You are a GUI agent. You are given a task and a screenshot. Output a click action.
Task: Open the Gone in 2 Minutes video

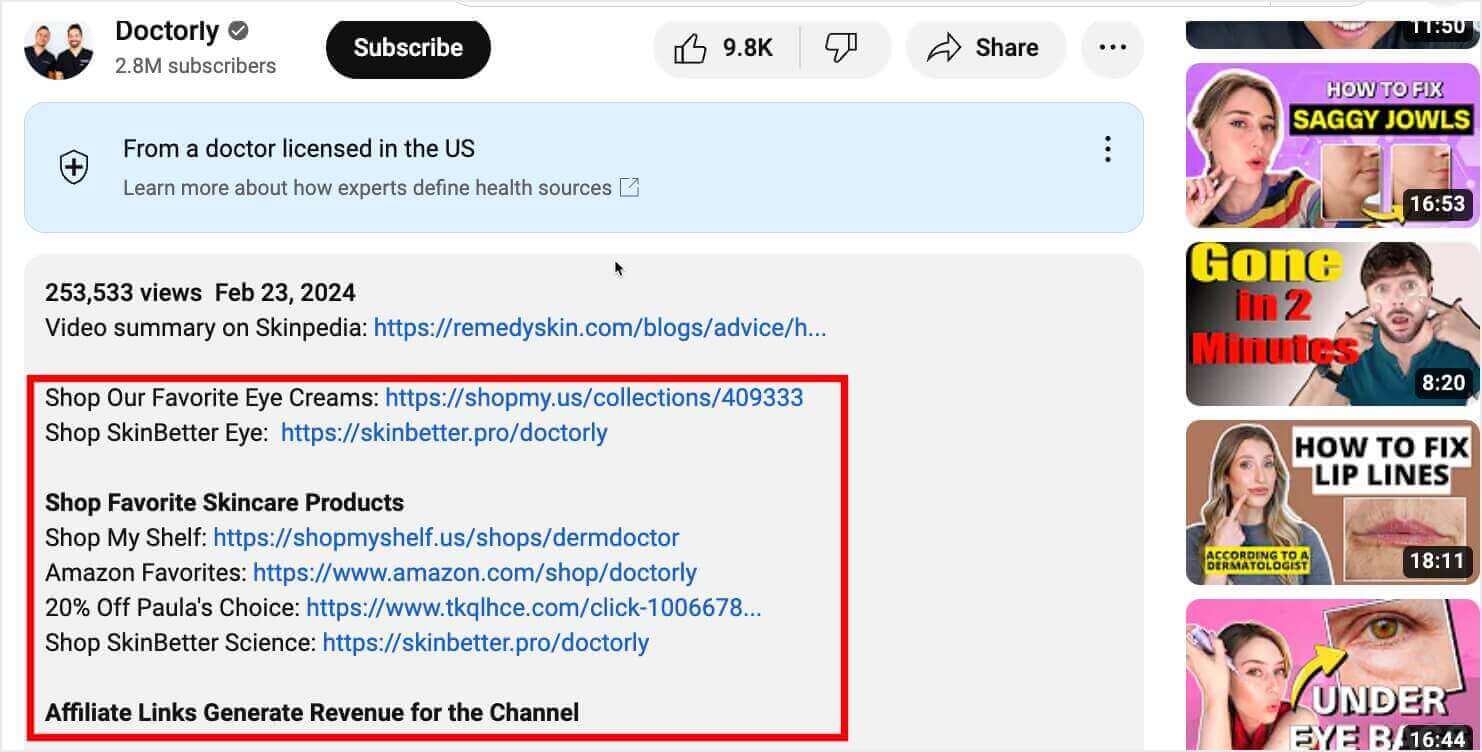point(1332,324)
